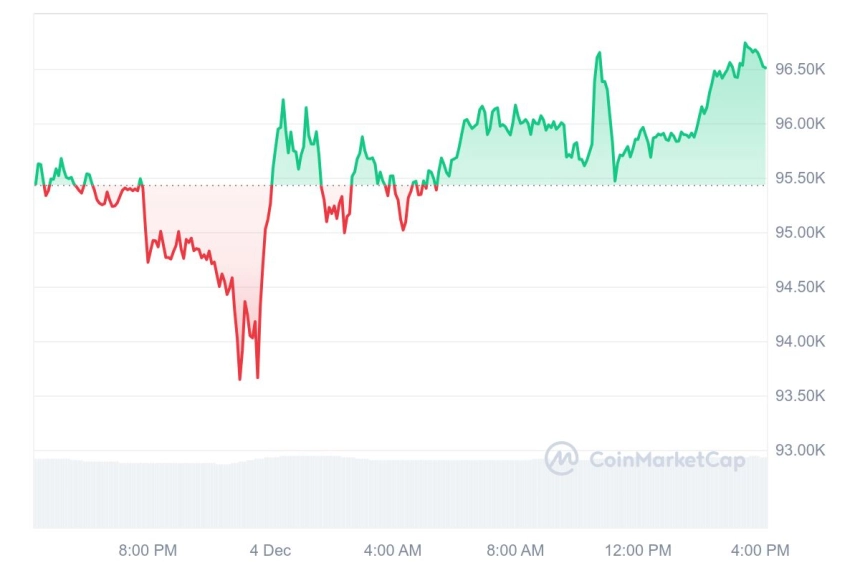The height and width of the screenshot is (573, 860).
Task: Select the 94.50K price axis label
Action: [x=800, y=287]
